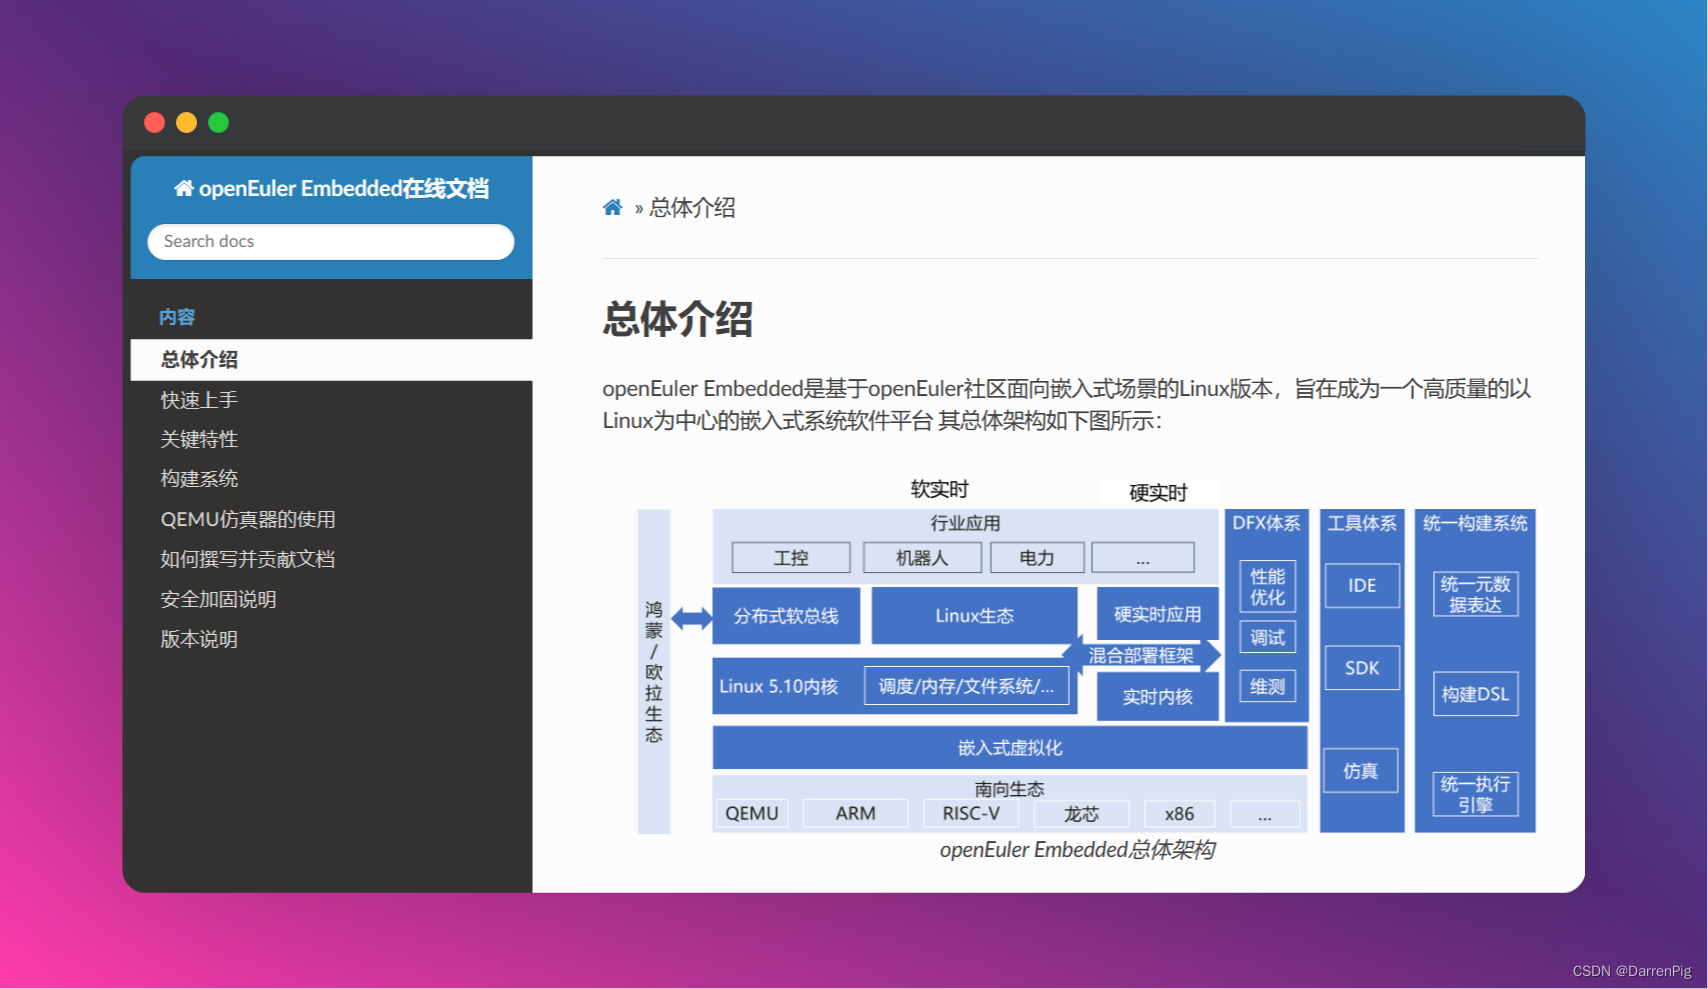Click the 实时内核 block in diagram
This screenshot has width=1708, height=989.
click(x=1157, y=697)
